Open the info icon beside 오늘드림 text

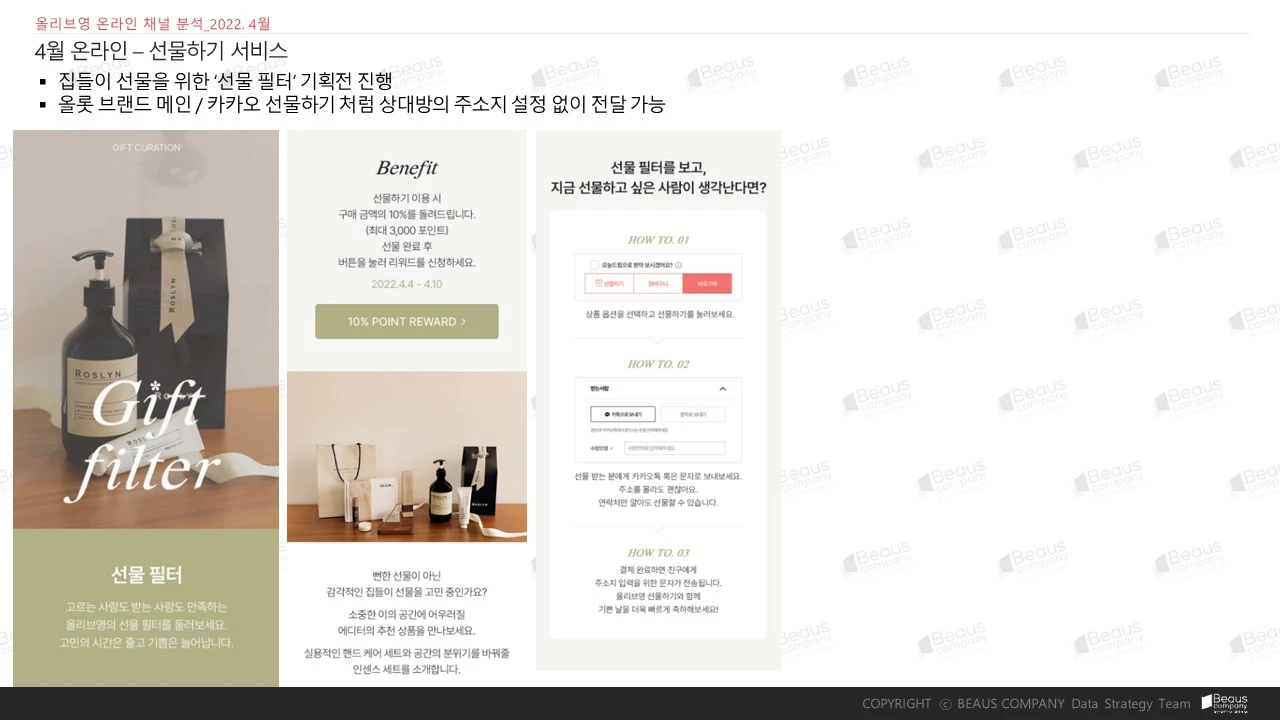pos(678,265)
